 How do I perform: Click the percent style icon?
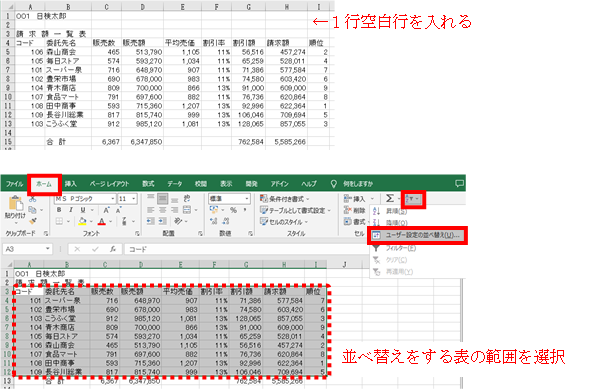tap(233, 210)
